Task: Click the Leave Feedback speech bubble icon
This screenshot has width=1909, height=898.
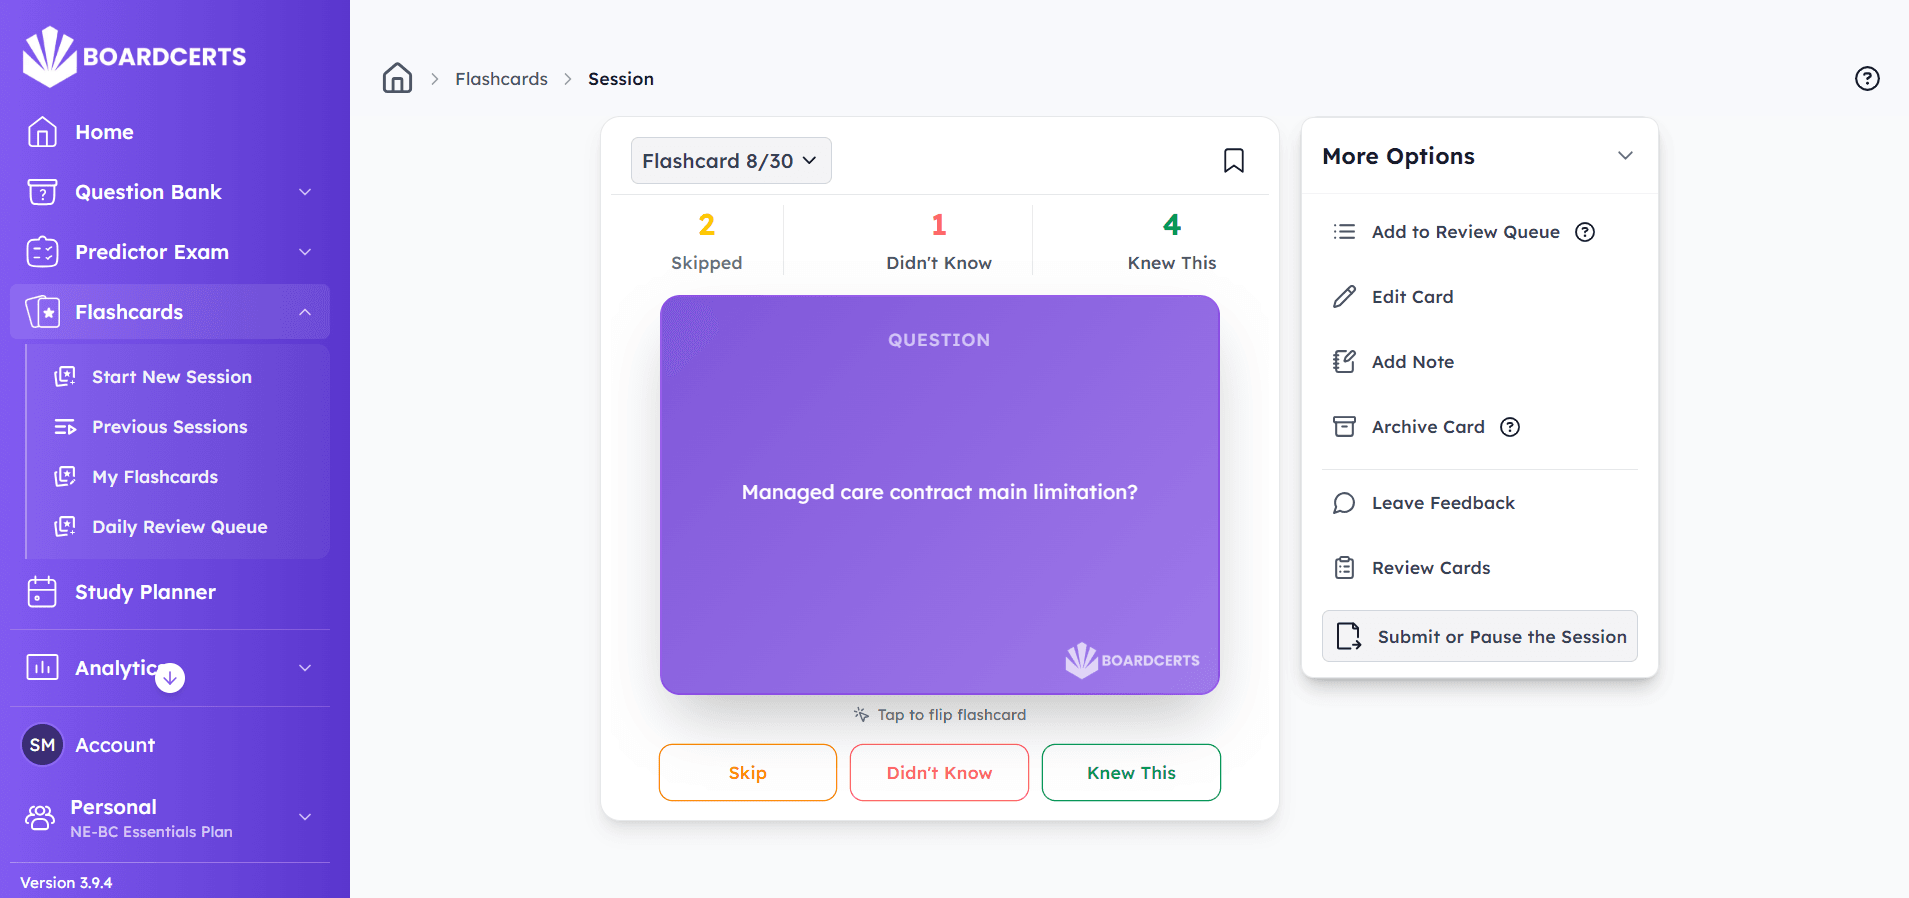Action: 1344,503
